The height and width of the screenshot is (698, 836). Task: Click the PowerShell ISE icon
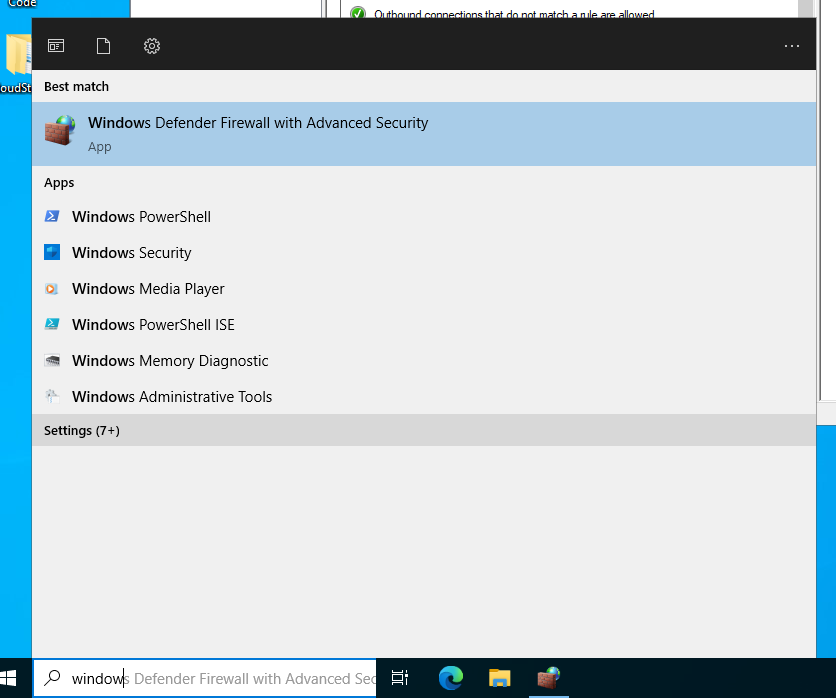pyautogui.click(x=52, y=324)
